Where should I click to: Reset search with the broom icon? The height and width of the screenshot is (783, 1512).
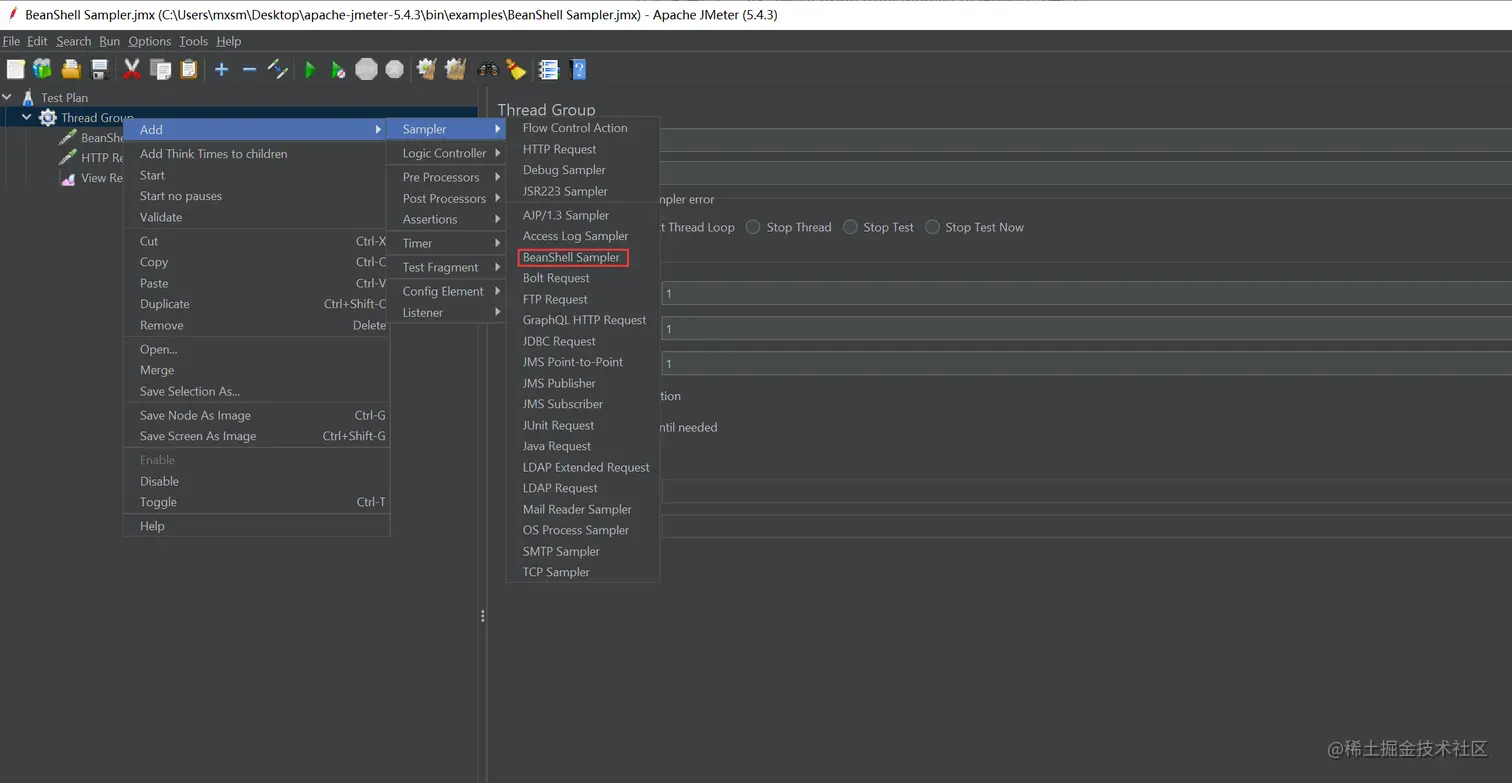coord(516,69)
